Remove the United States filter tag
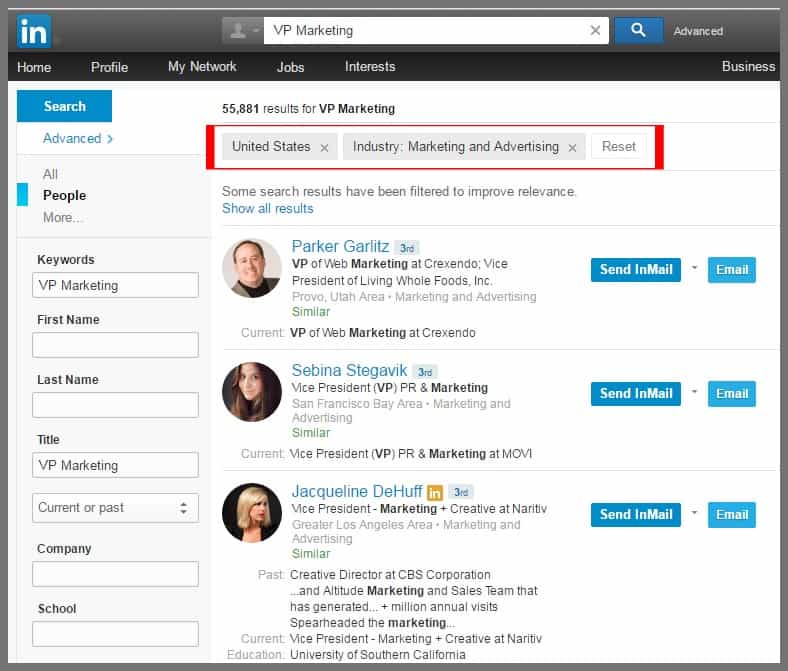Screen dimensions: 788x671 click(x=324, y=147)
